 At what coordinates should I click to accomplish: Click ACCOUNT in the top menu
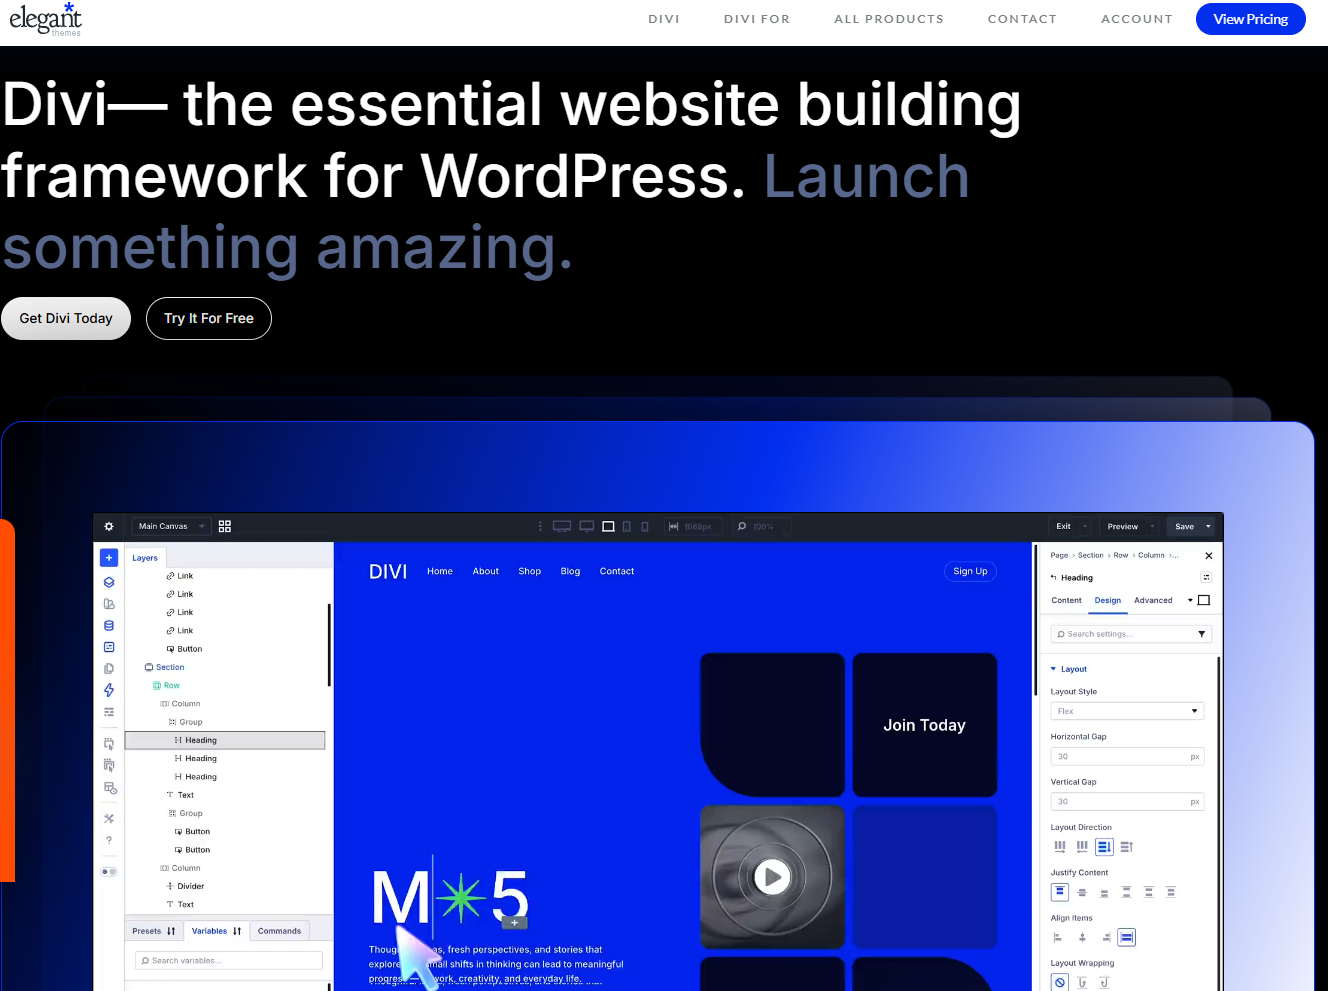pos(1137,19)
